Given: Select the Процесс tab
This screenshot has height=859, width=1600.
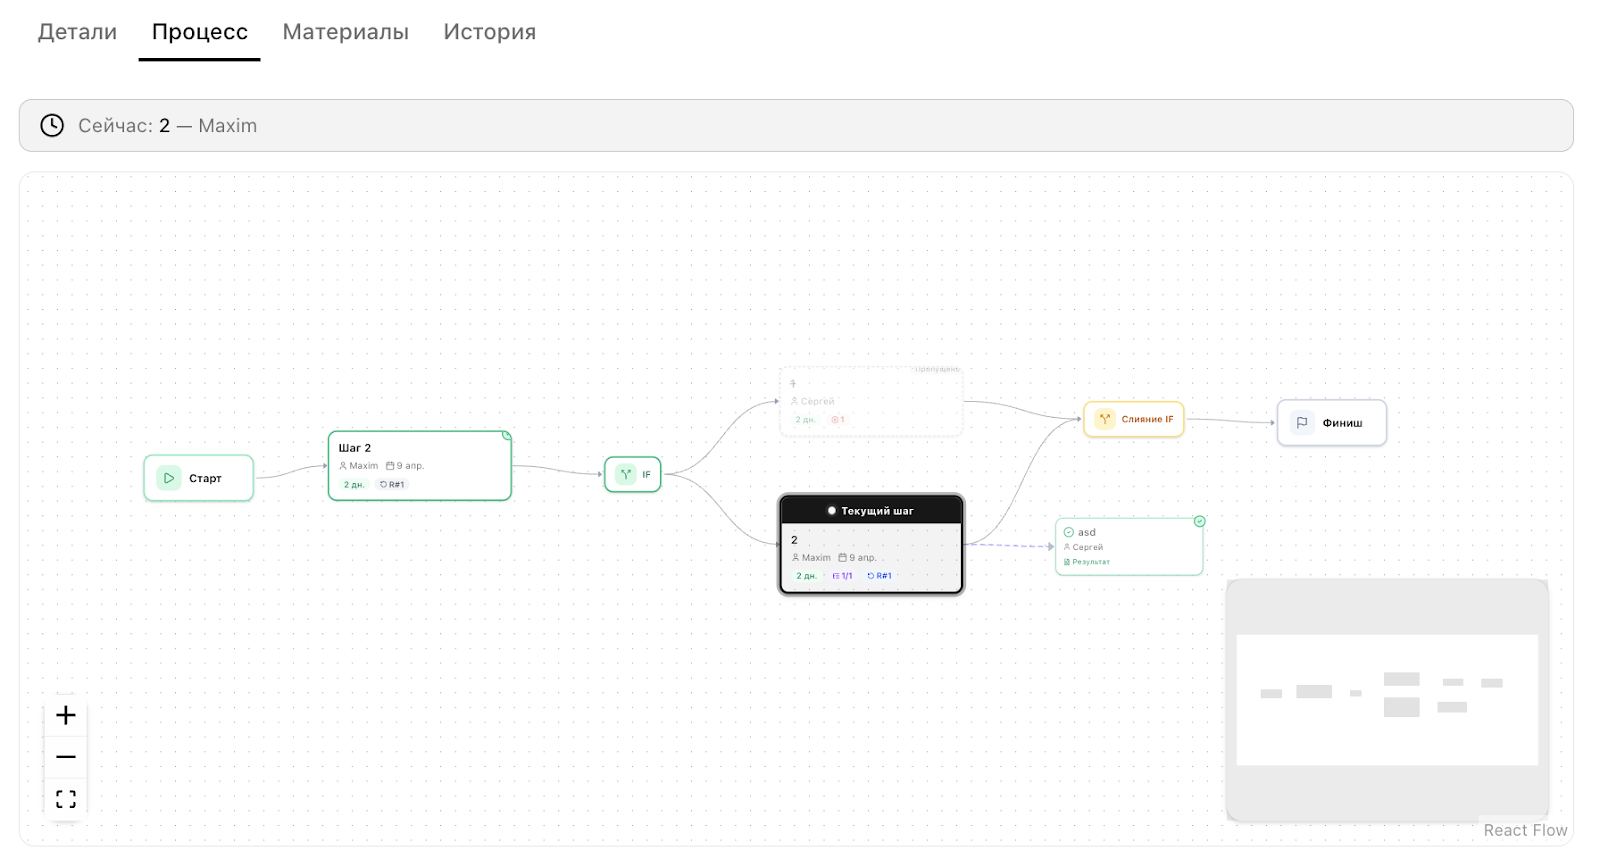Looking at the screenshot, I should [199, 32].
